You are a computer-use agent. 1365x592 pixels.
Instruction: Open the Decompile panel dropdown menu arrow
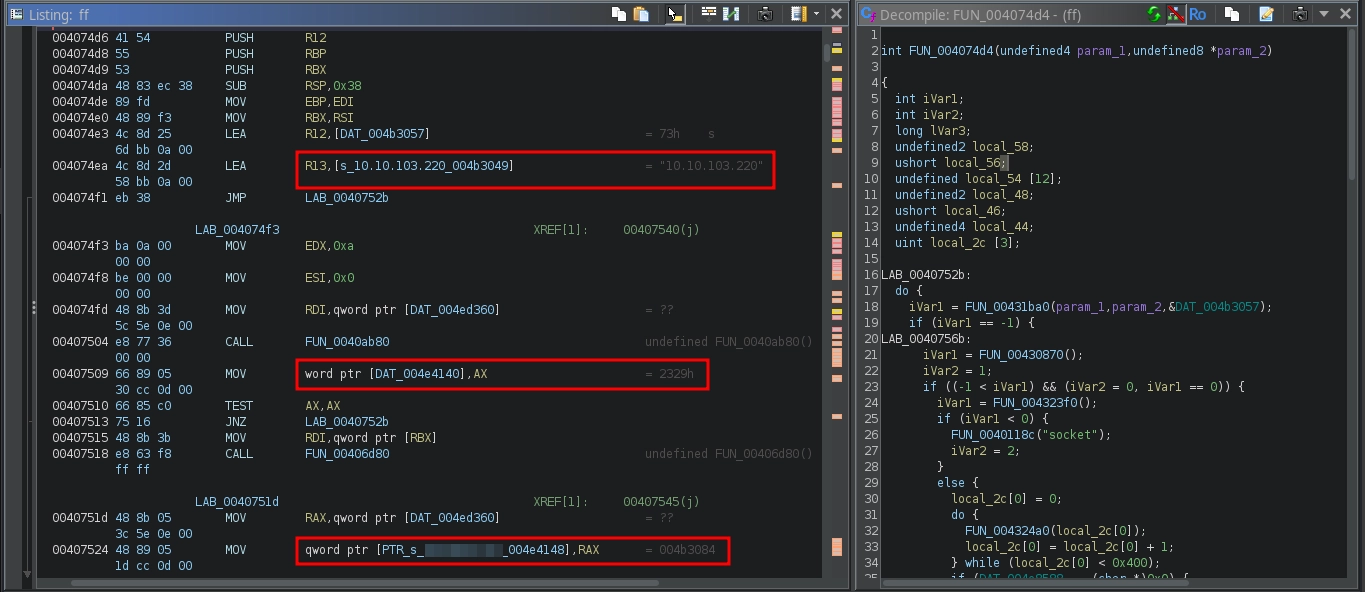click(x=1323, y=14)
